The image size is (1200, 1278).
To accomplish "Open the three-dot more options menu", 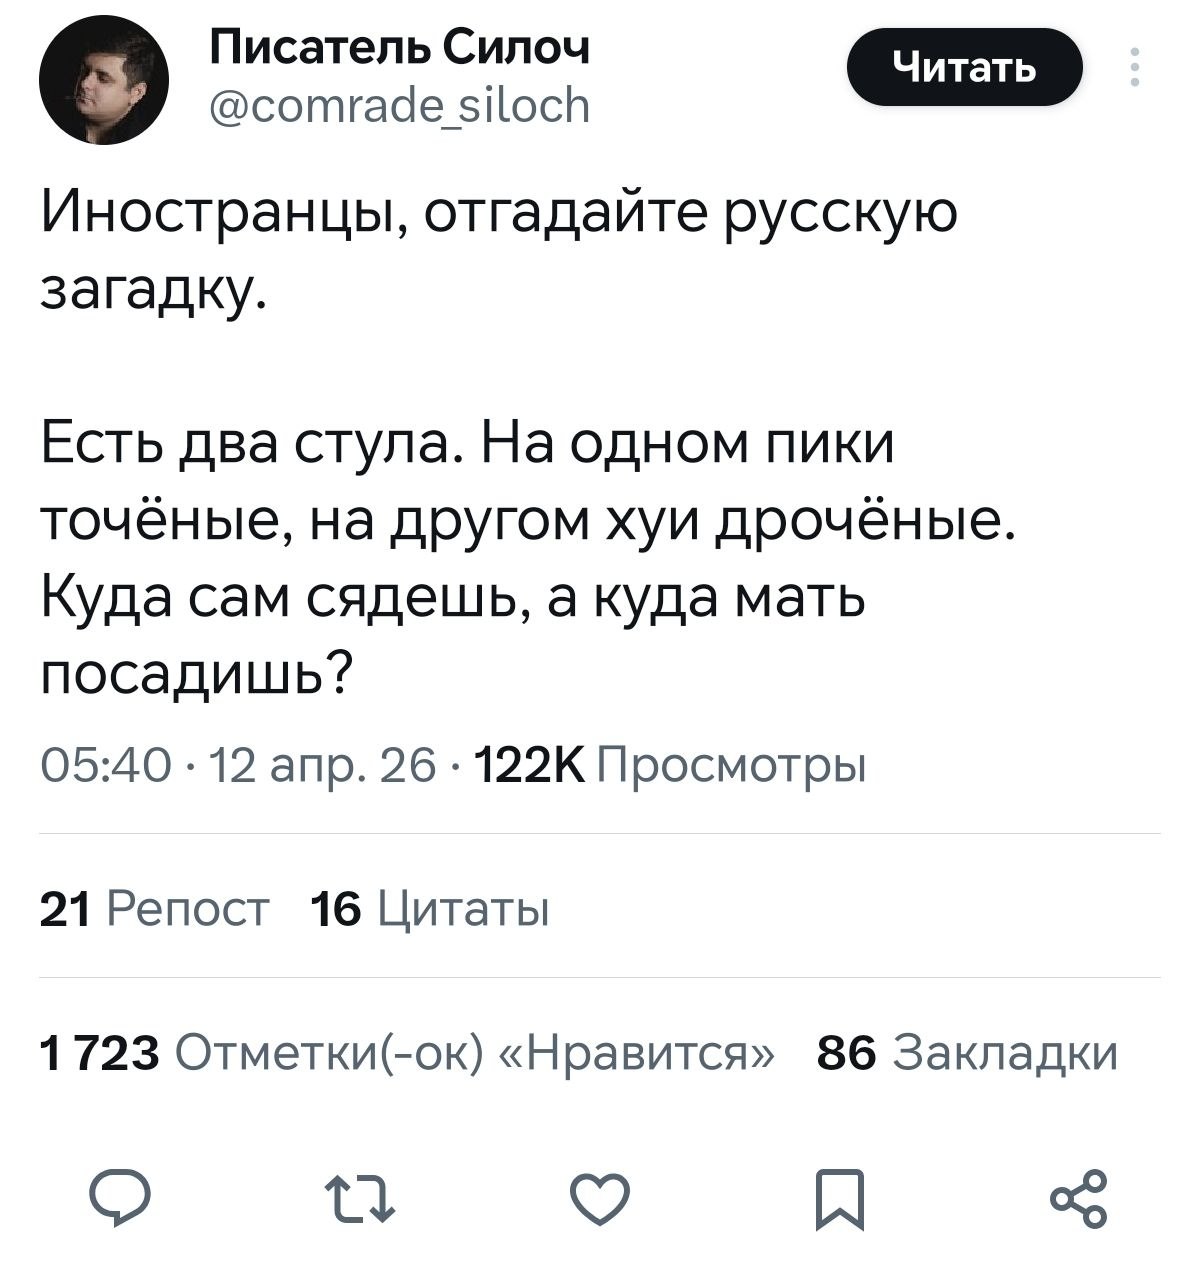I will (x=1134, y=68).
